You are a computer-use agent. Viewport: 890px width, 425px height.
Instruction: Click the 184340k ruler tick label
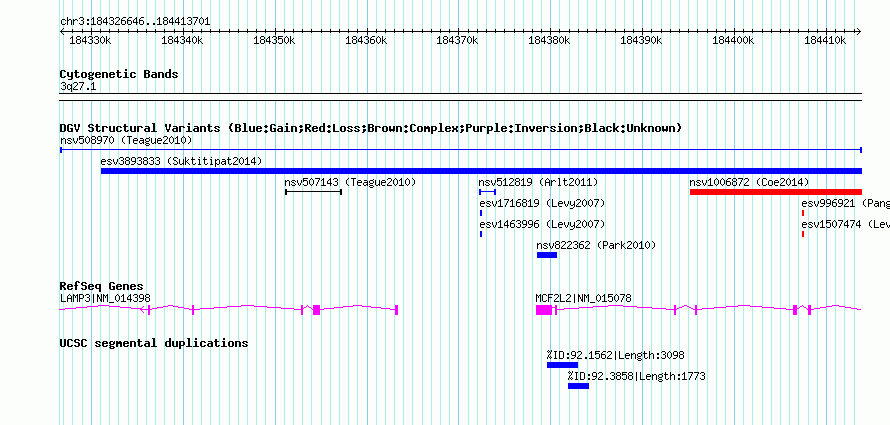[x=181, y=41]
